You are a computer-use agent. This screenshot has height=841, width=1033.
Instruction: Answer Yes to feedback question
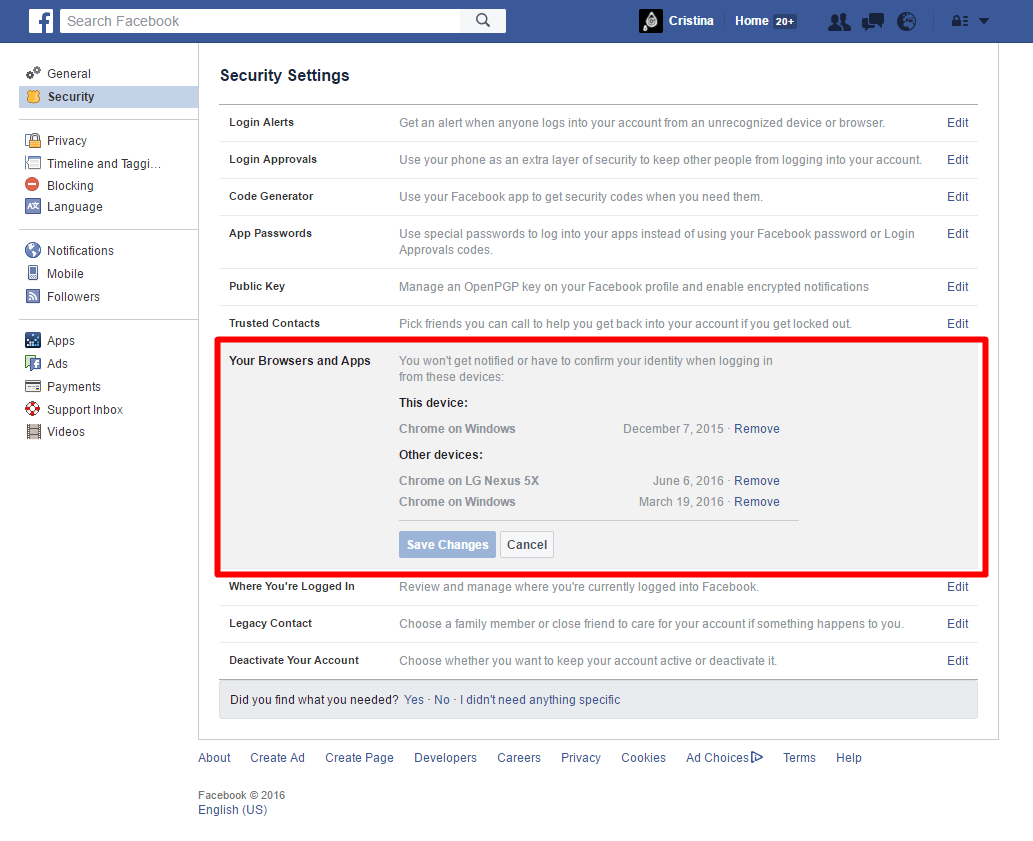coord(414,699)
